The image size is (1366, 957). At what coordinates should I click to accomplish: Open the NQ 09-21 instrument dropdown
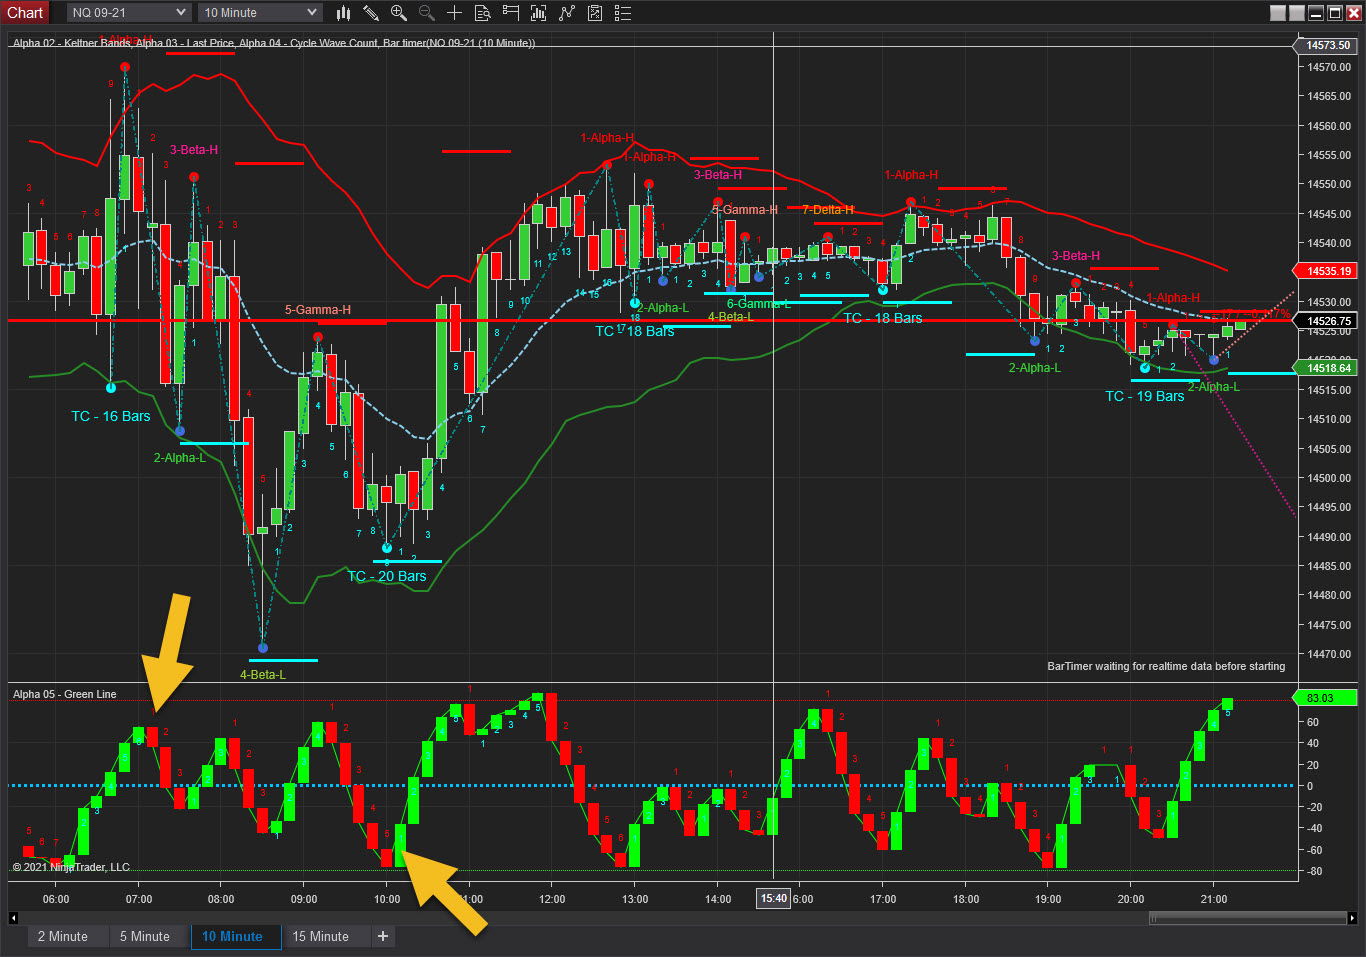pos(129,13)
